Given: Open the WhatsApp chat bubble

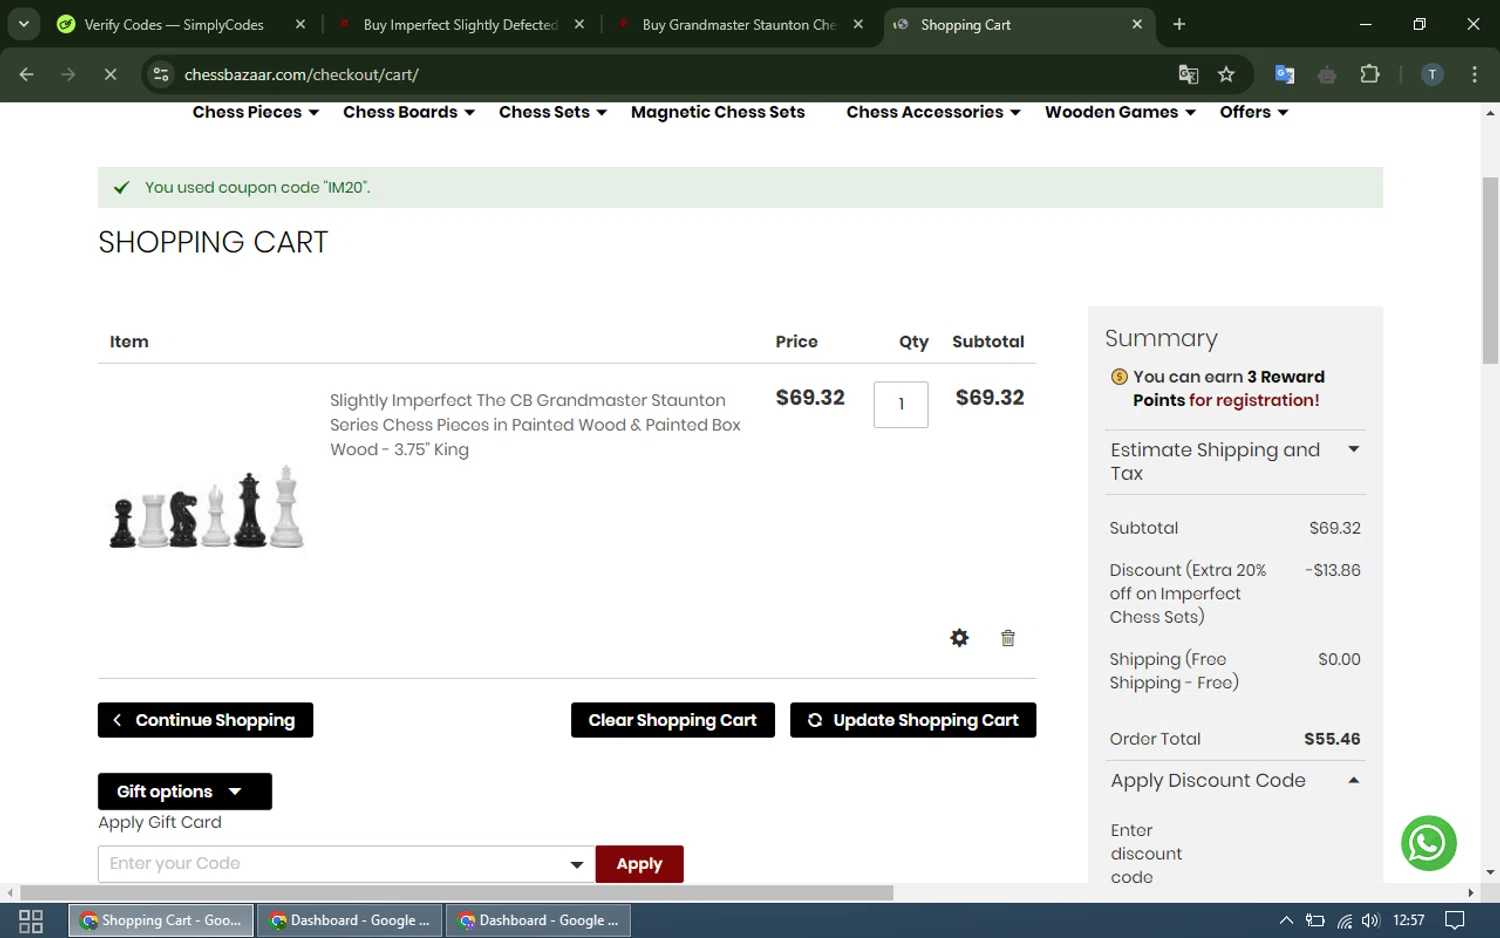Looking at the screenshot, I should 1428,843.
